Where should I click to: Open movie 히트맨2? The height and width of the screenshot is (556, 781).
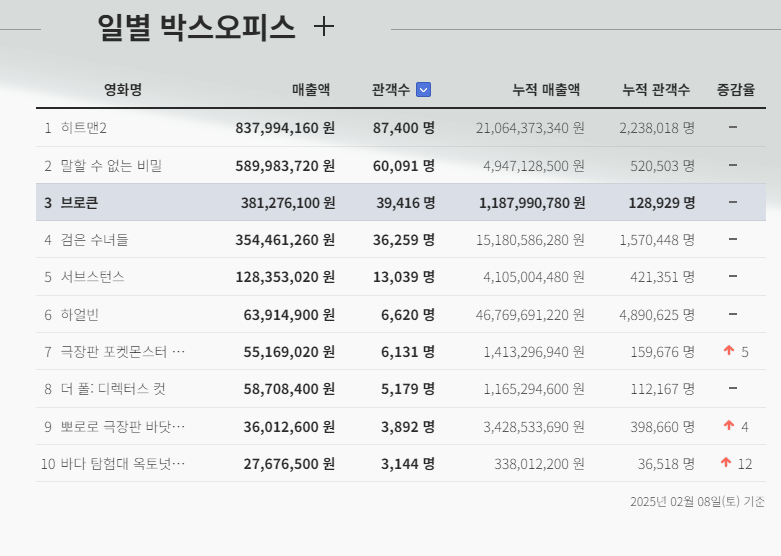84,128
